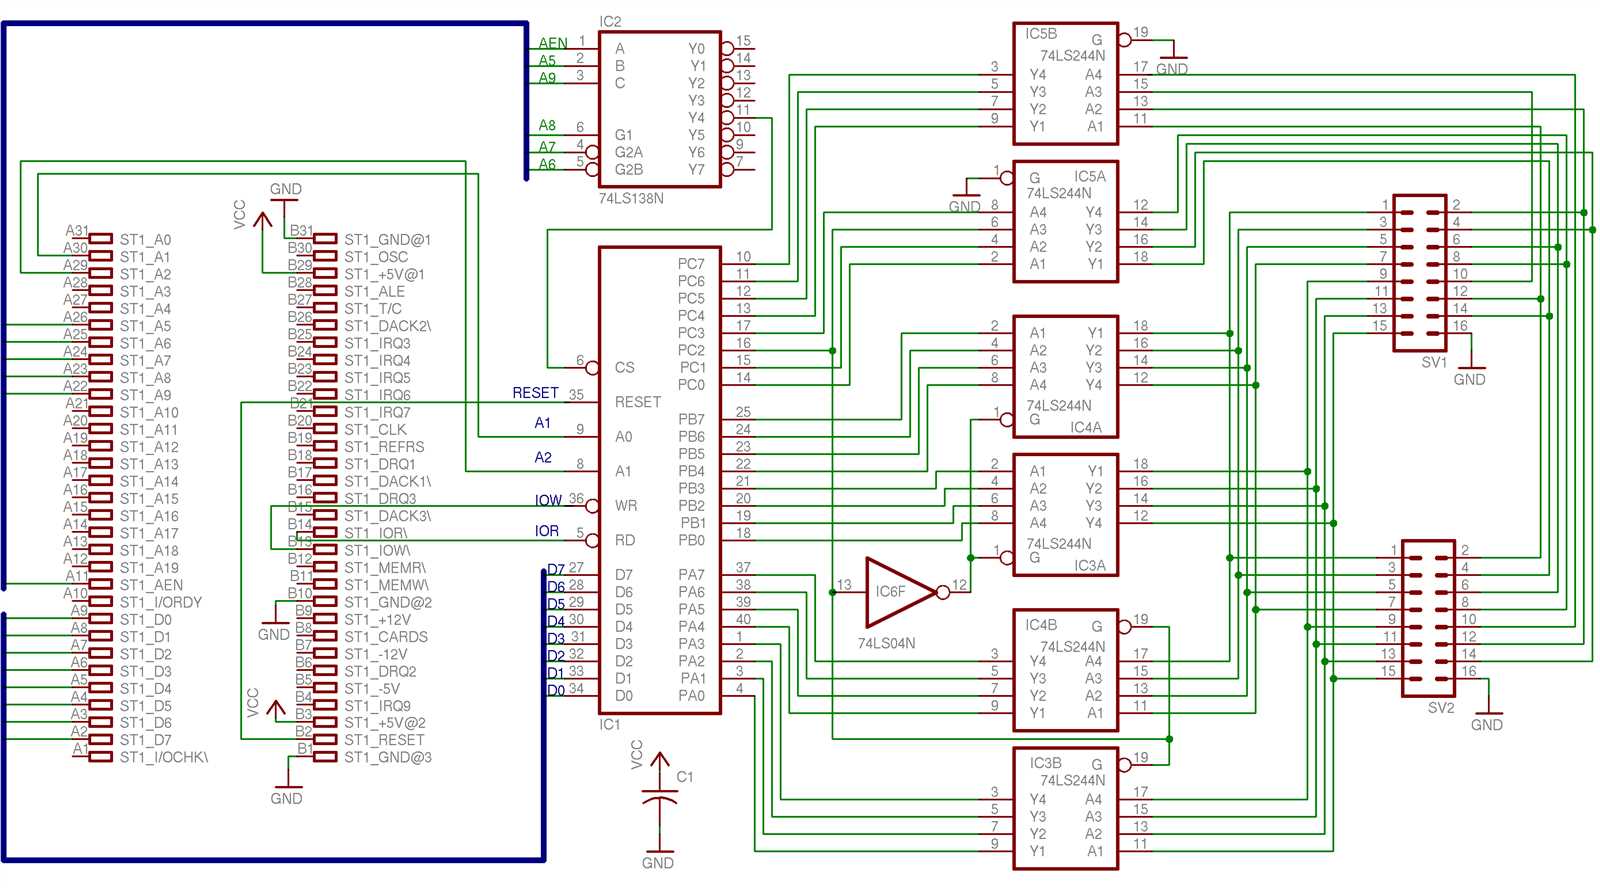Click the ground symbol next to pin B9
Image resolution: width=1600 pixels, height=890 pixels.
click(x=274, y=622)
